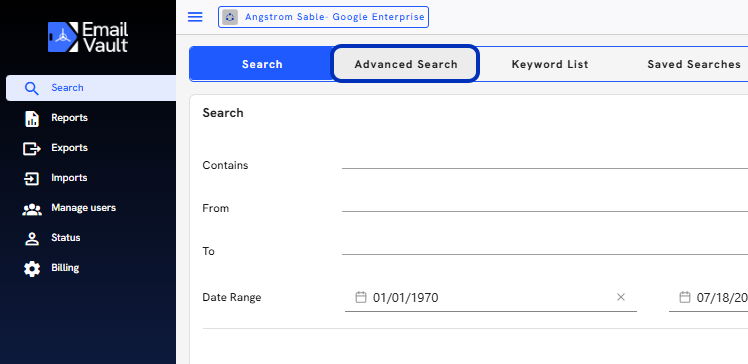Click the Search magnifier icon in sidebar
748x364 pixels.
pyautogui.click(x=31, y=88)
